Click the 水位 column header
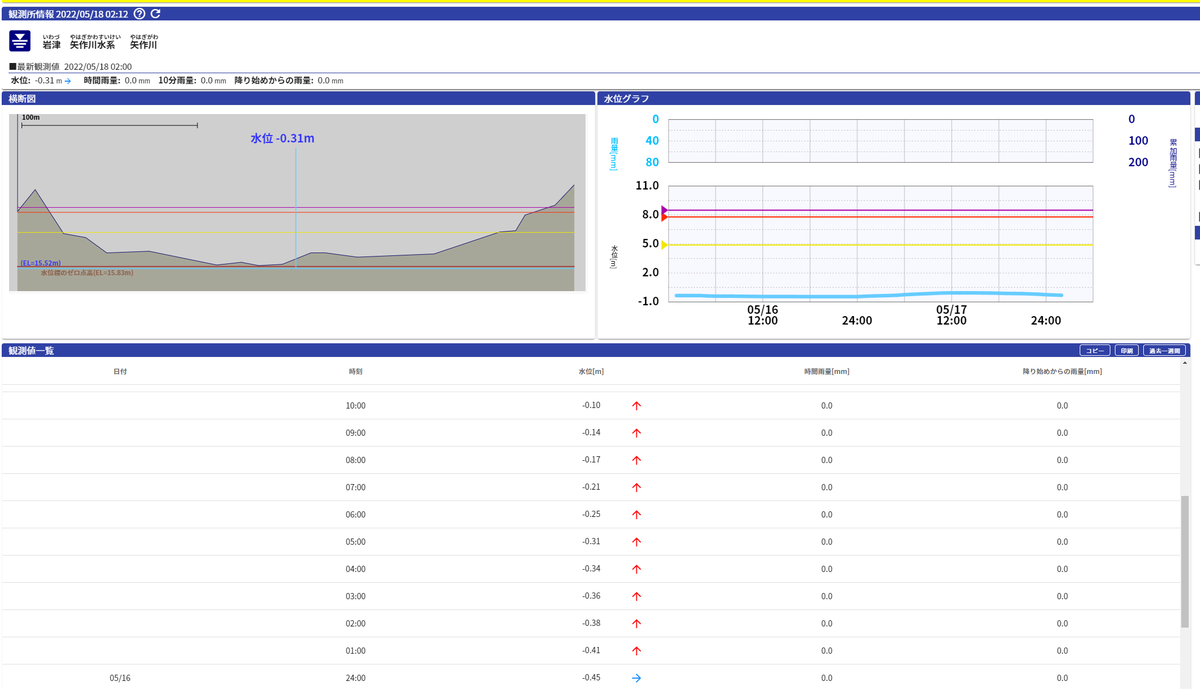The width and height of the screenshot is (1200, 694). pos(591,371)
